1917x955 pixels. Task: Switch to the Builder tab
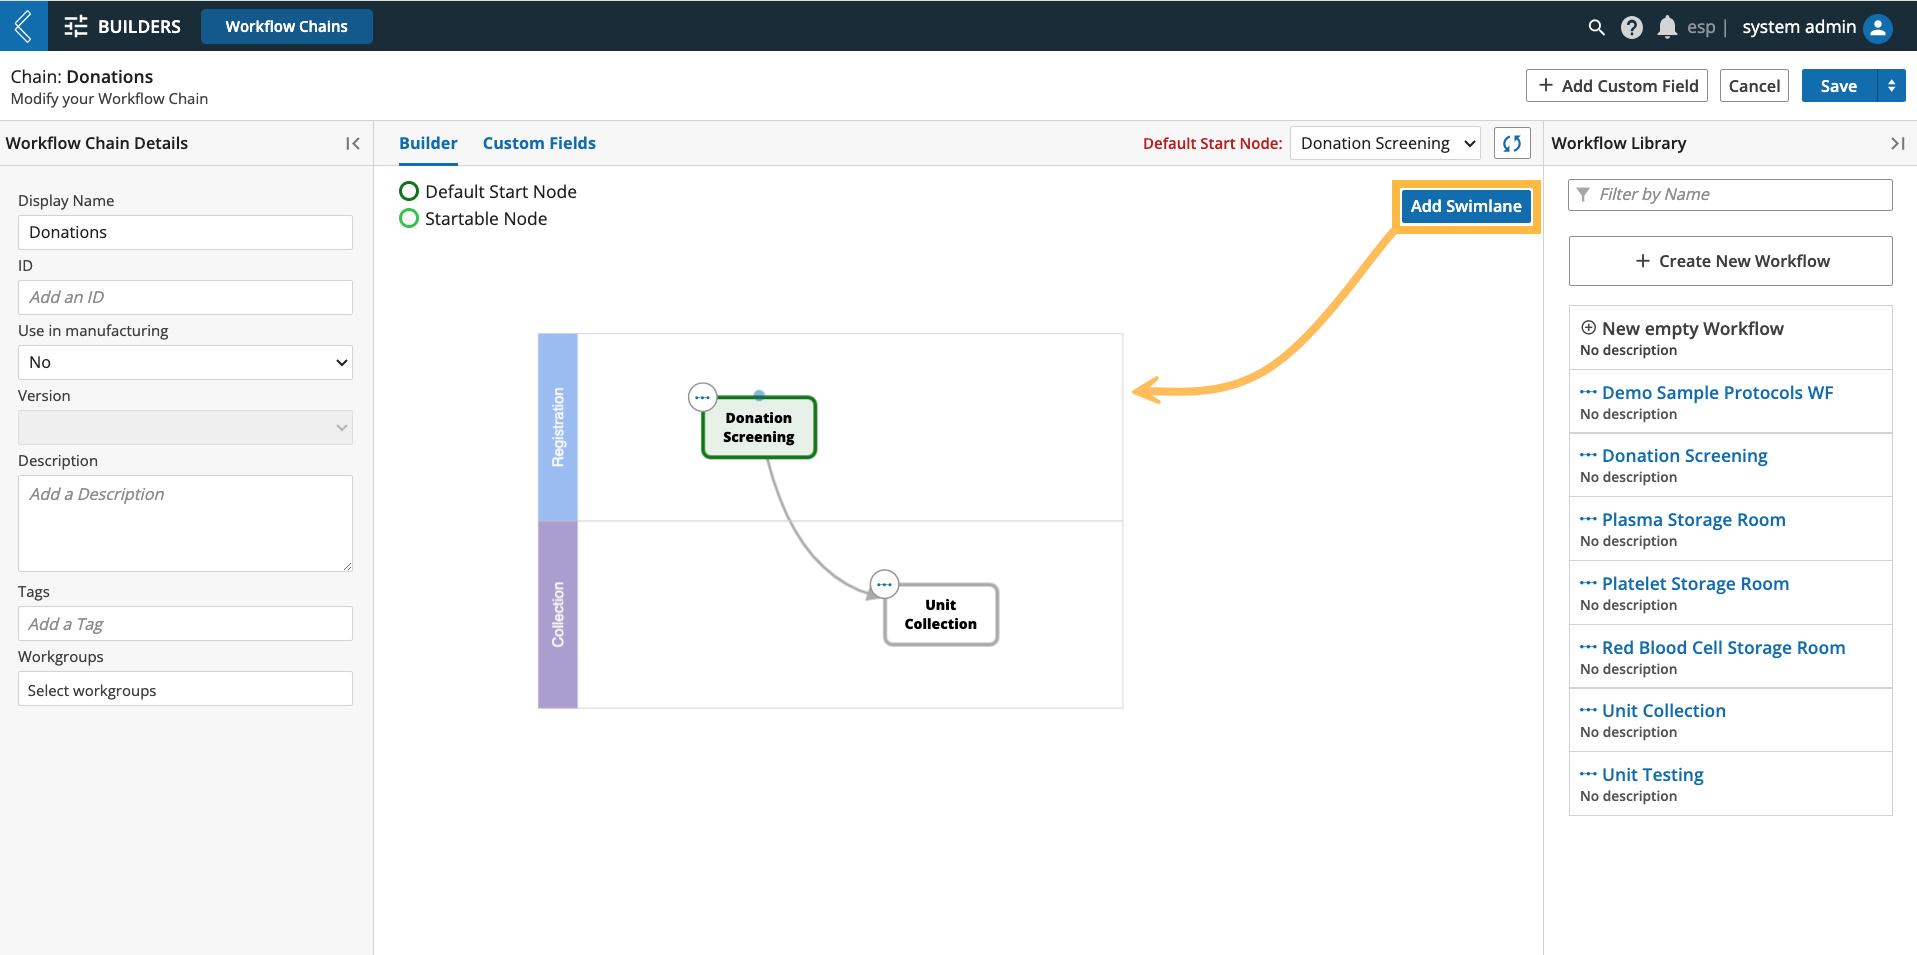tap(428, 143)
